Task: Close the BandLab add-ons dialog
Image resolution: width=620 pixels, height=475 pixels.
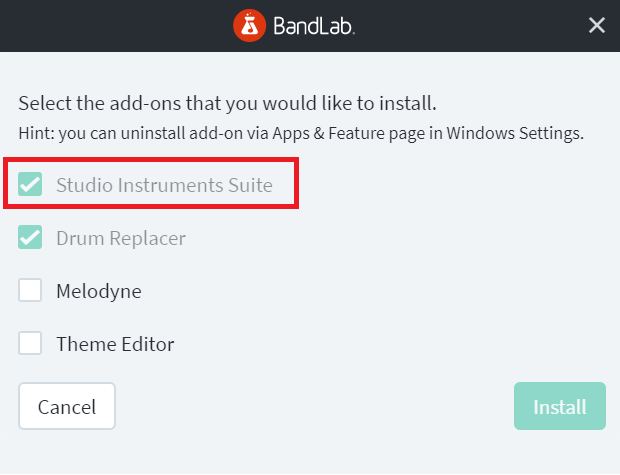Action: point(597,26)
